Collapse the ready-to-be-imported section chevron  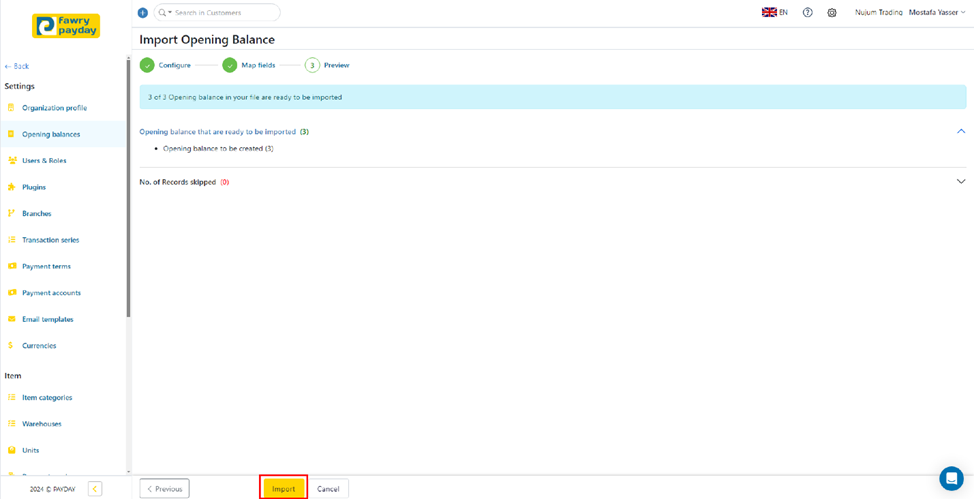960,131
